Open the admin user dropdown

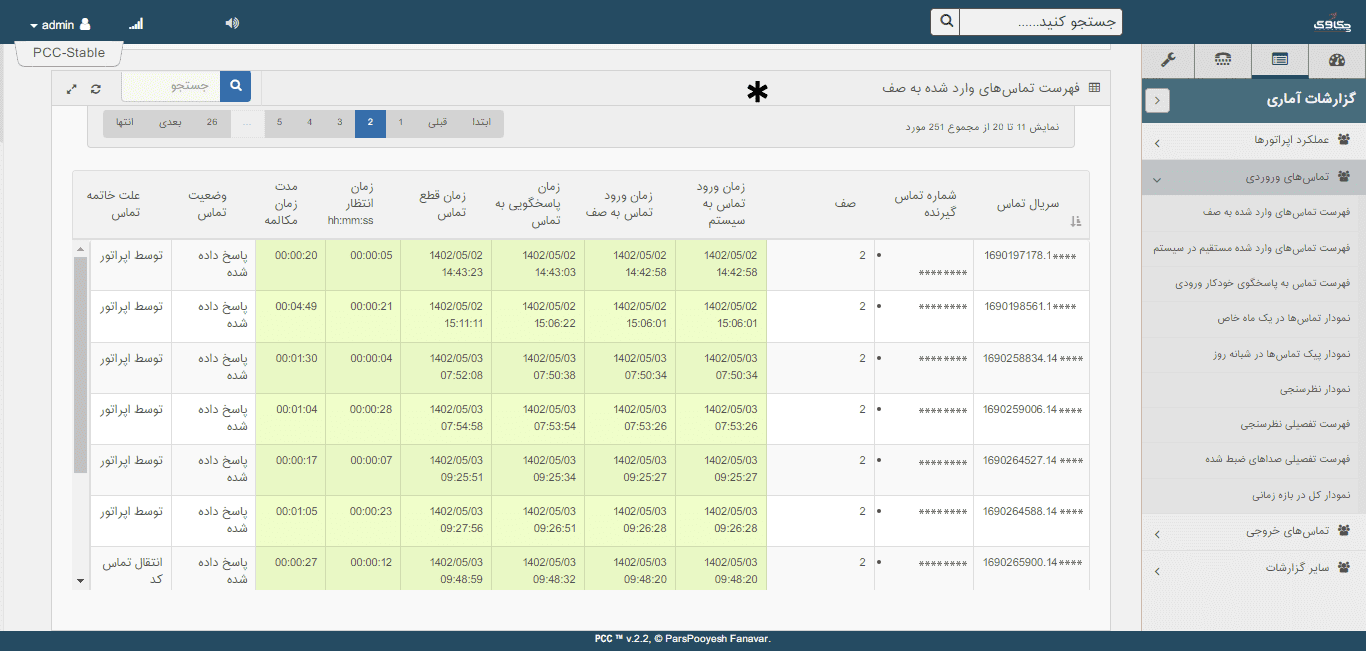60,24
